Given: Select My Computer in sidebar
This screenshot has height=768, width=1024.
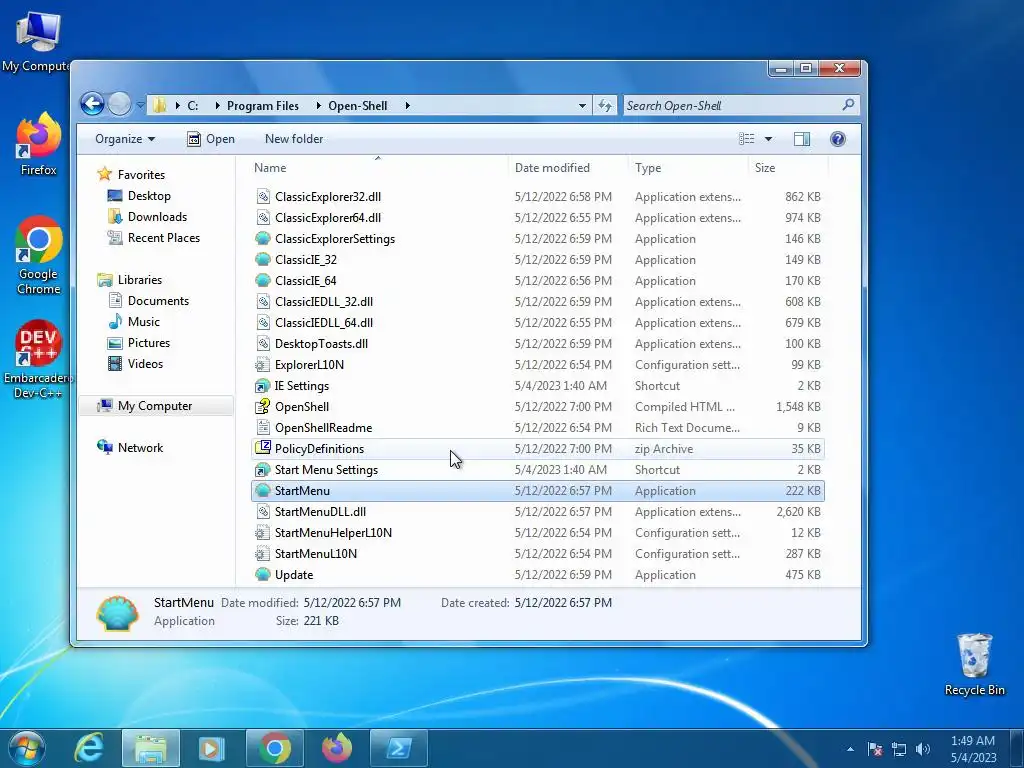Looking at the screenshot, I should click(155, 406).
